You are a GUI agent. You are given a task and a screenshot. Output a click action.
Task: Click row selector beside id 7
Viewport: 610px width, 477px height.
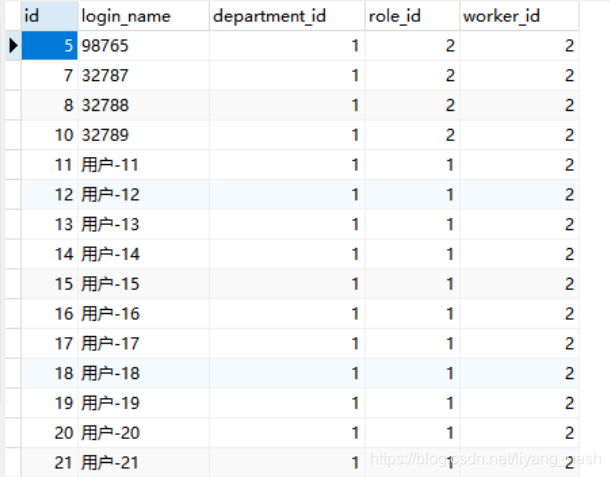point(13,75)
